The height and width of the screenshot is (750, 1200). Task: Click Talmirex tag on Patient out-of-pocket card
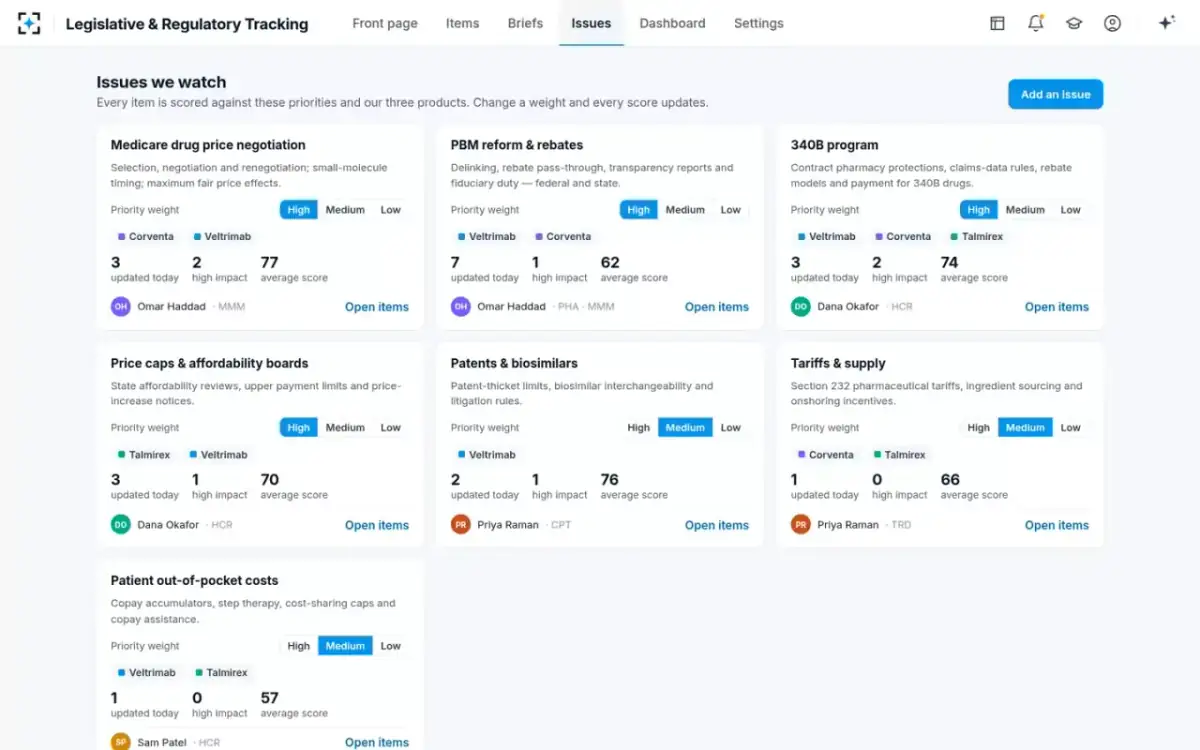pyautogui.click(x=221, y=673)
